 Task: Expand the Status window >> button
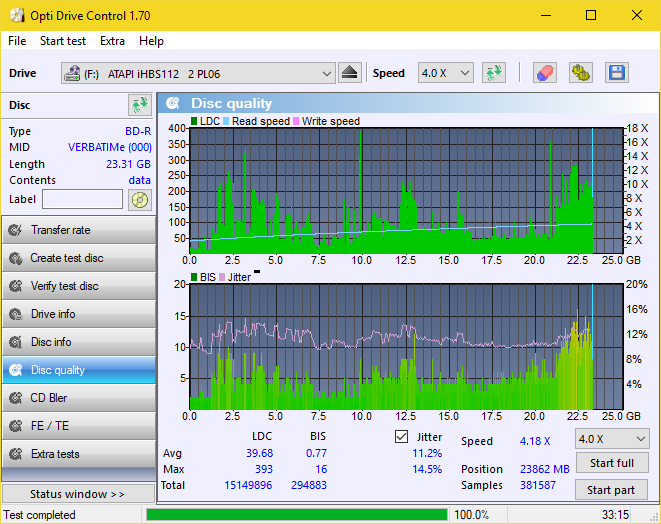coord(78,494)
